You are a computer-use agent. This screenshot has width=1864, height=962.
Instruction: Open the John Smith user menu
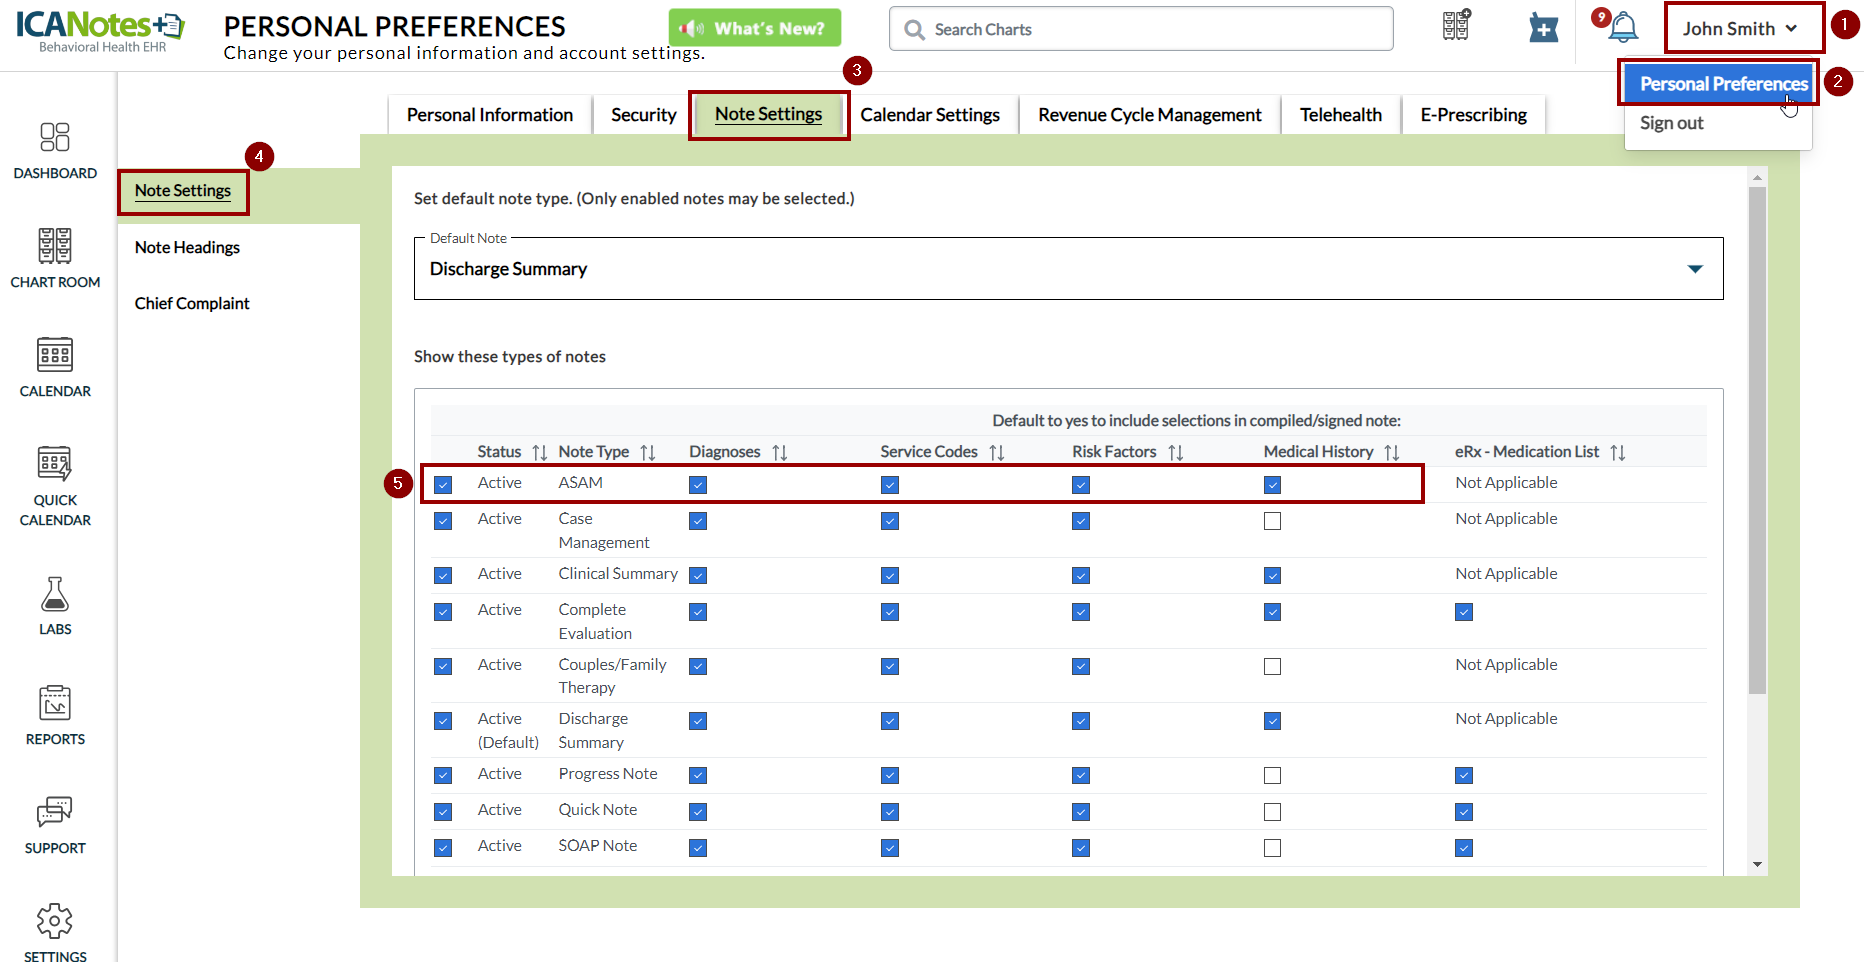coord(1740,28)
